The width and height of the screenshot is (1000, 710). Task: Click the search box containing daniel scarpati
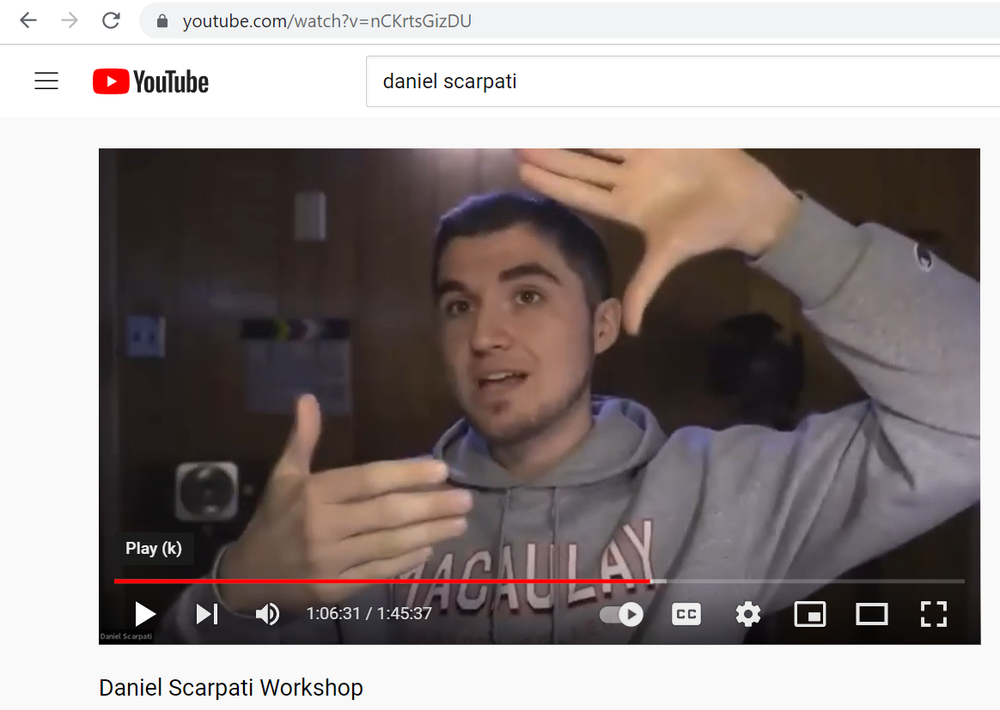coord(682,81)
